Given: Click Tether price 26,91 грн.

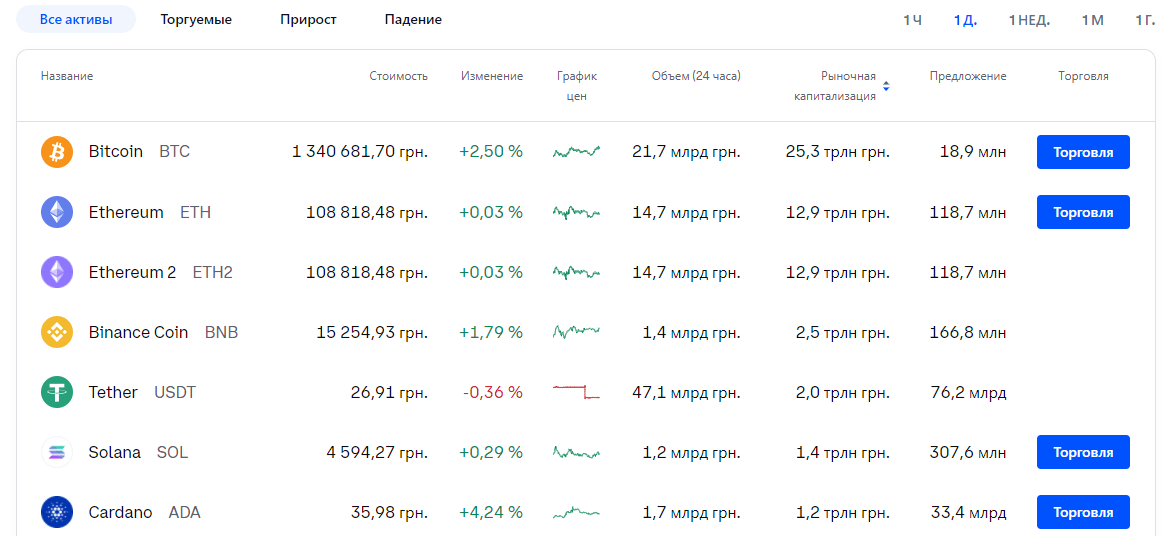Looking at the screenshot, I should 389,392.
